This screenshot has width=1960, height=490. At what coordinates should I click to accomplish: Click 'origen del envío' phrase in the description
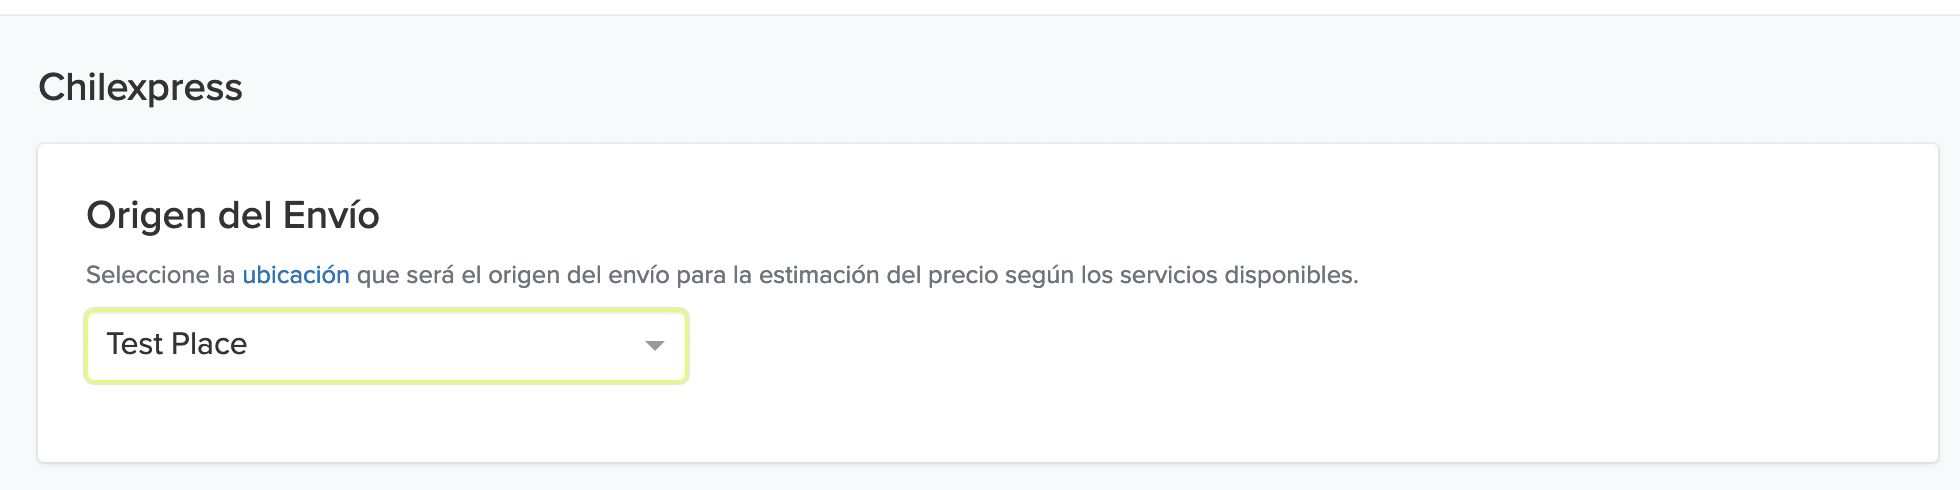578,275
